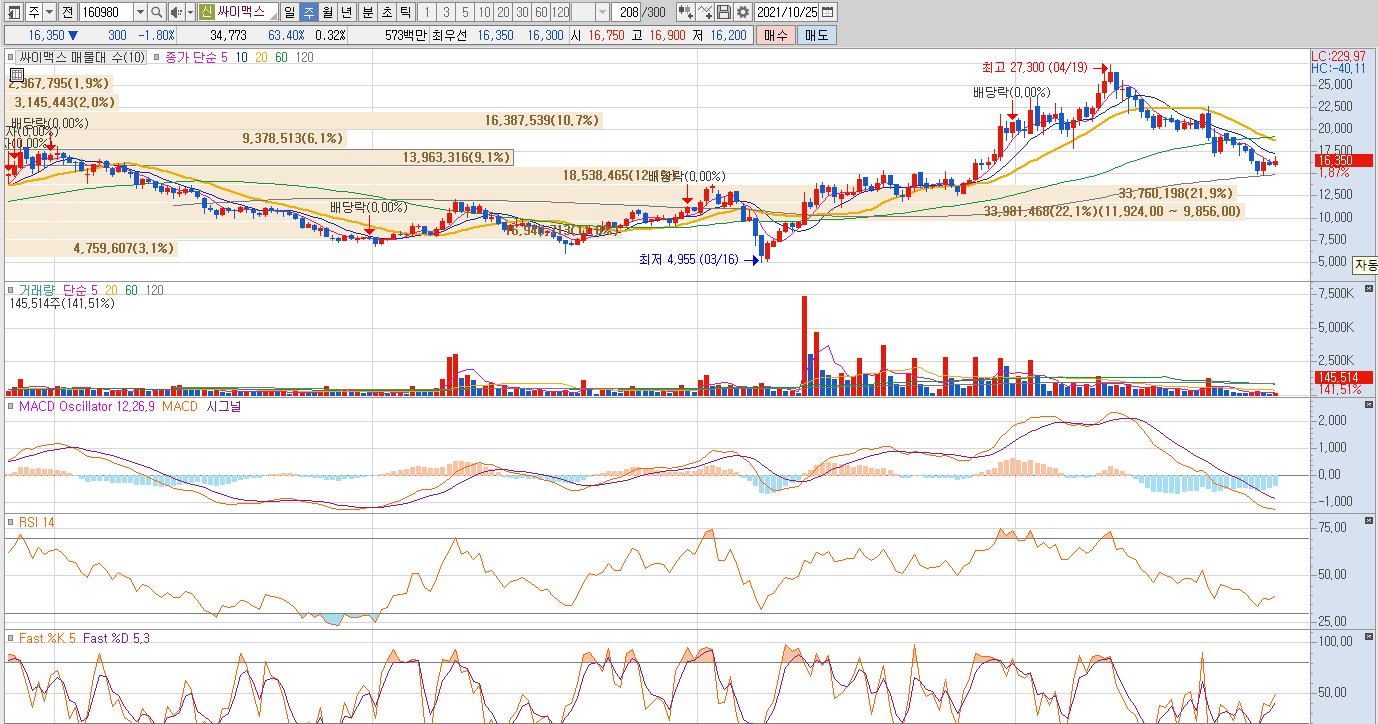Open chart settings gear icon
1378x724 pixels.
pos(743,12)
